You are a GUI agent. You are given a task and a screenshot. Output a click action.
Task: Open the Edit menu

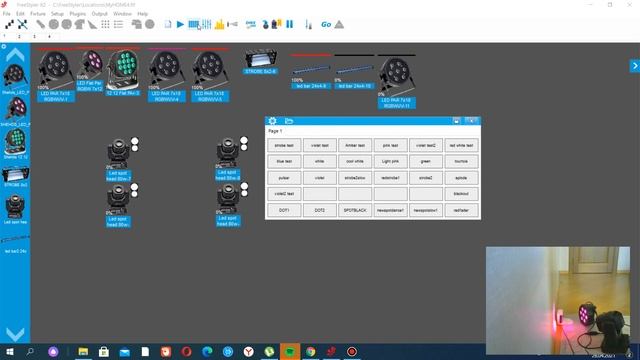pos(20,14)
